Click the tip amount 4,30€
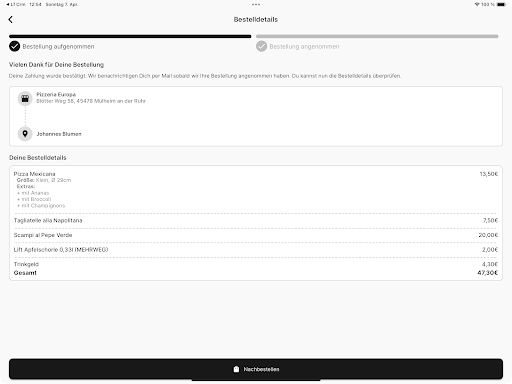 (490, 264)
